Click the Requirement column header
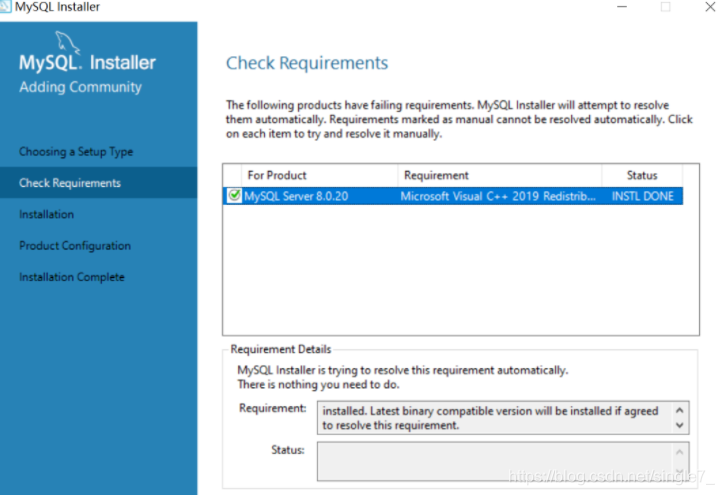The image size is (724, 495). point(500,175)
